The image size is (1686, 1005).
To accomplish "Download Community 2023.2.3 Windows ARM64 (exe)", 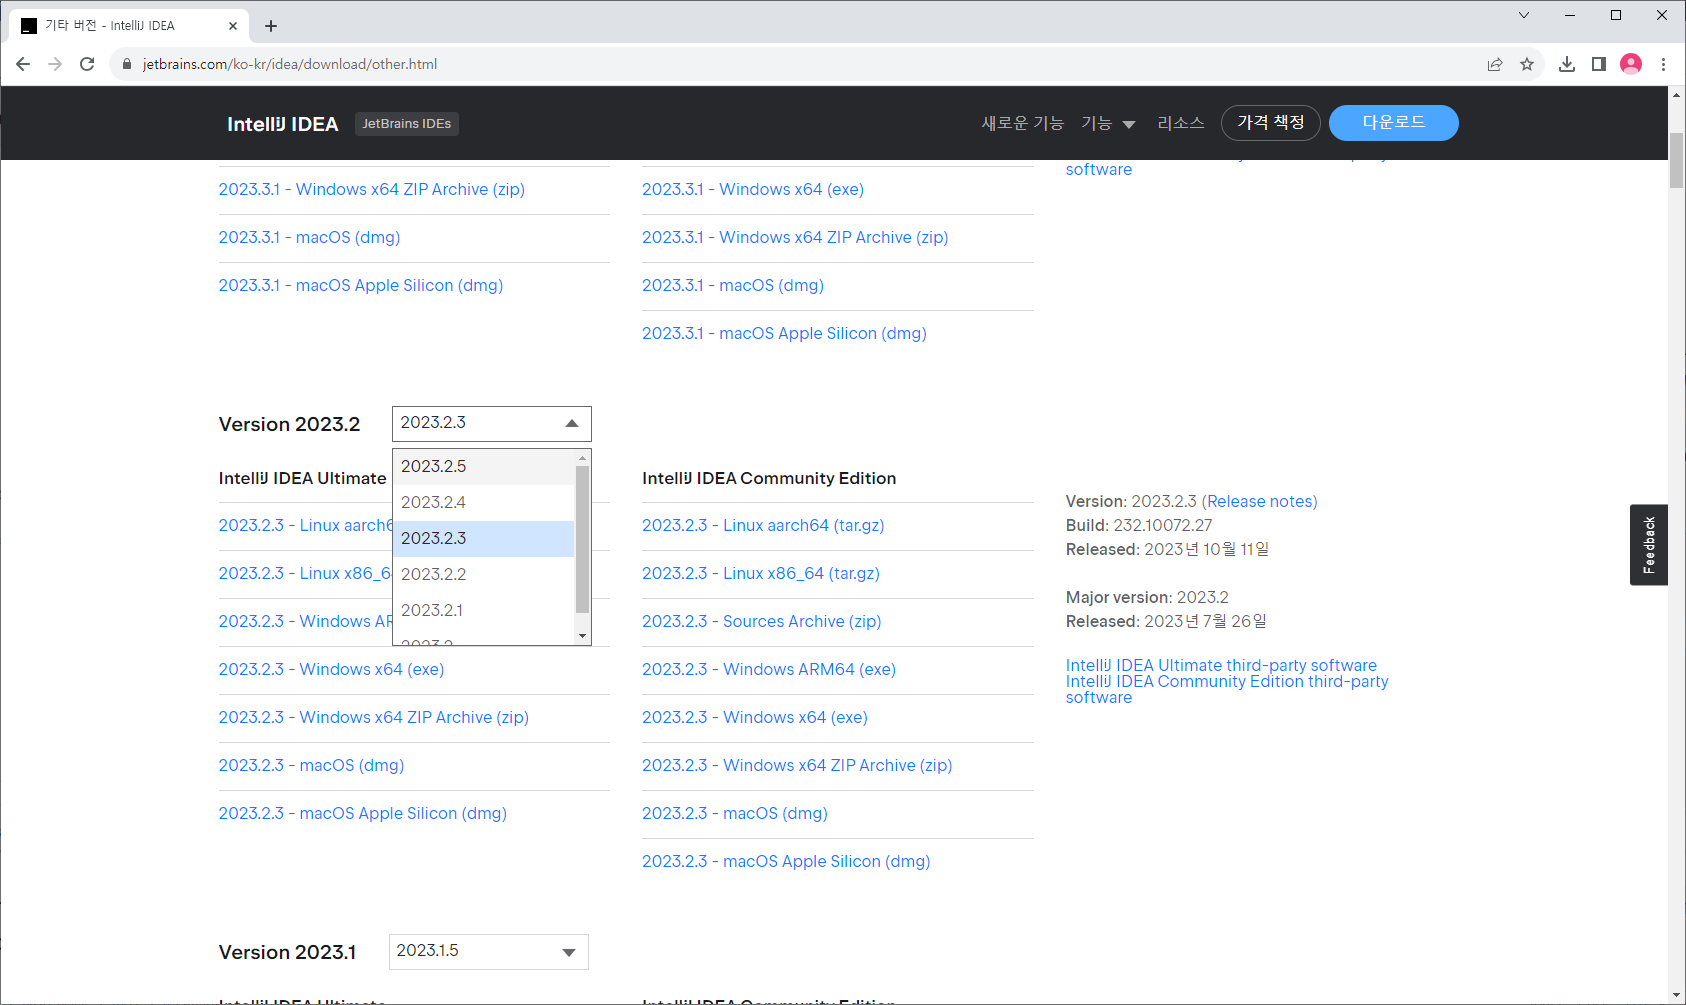I will pyautogui.click(x=769, y=670).
